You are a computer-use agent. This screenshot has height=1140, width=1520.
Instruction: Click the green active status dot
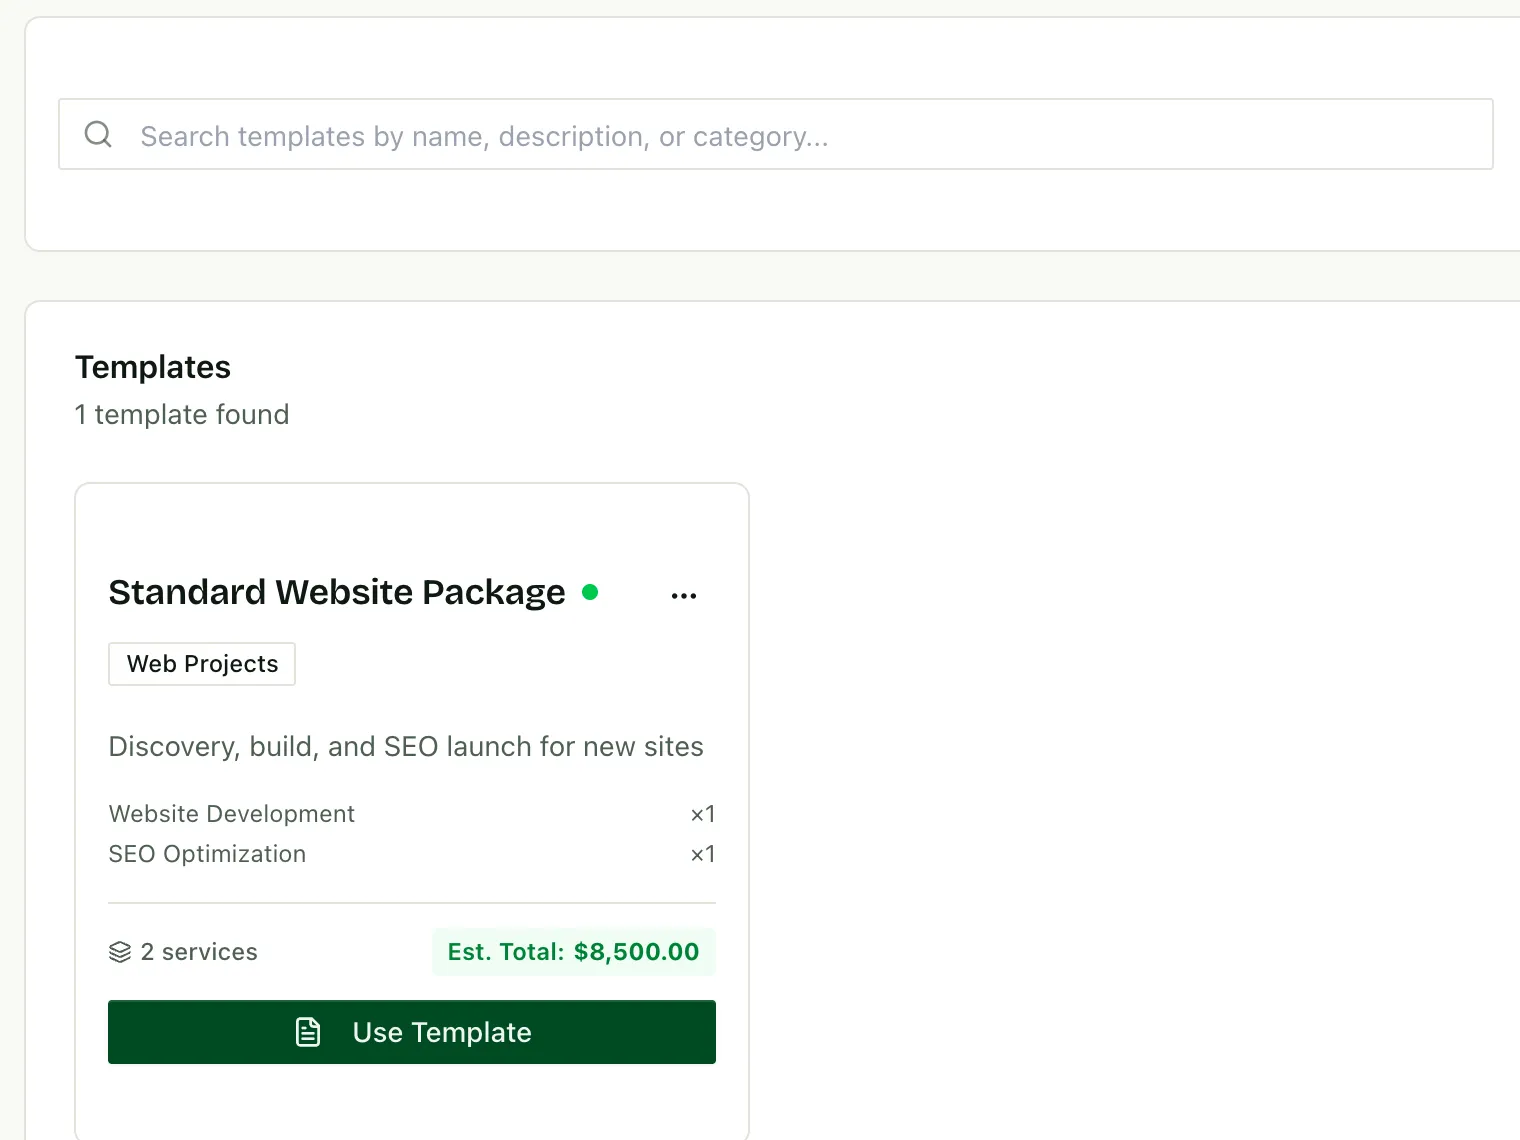[590, 592]
